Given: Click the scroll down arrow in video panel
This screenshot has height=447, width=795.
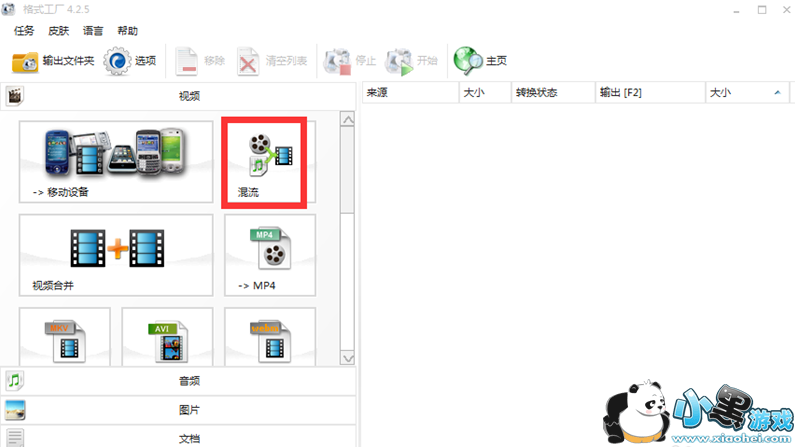Looking at the screenshot, I should (x=348, y=358).
